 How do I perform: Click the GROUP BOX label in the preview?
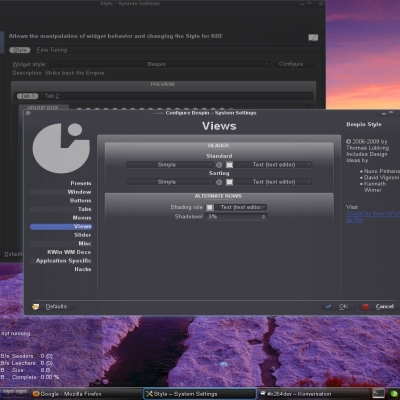coord(43,108)
